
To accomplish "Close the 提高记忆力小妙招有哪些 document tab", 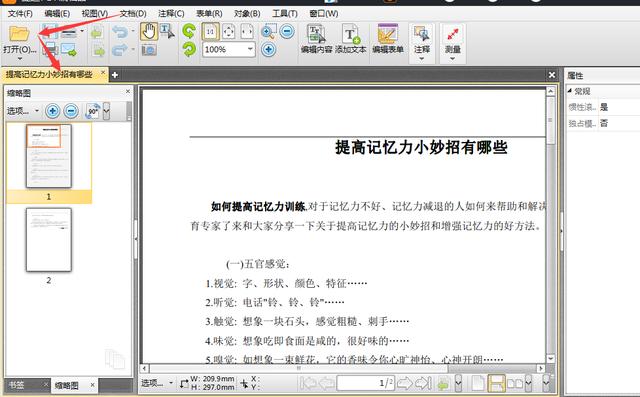I will 103,73.
